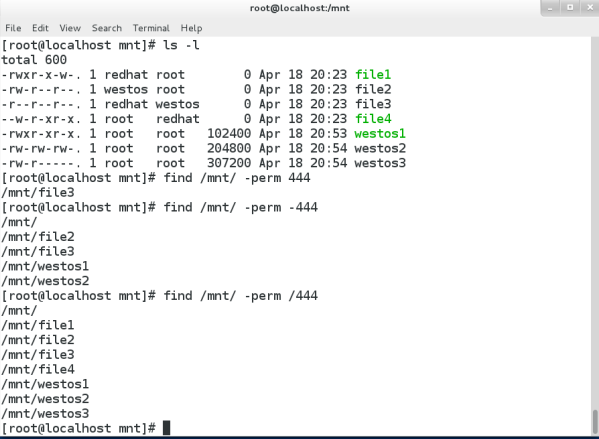Open the File menu

13,28
